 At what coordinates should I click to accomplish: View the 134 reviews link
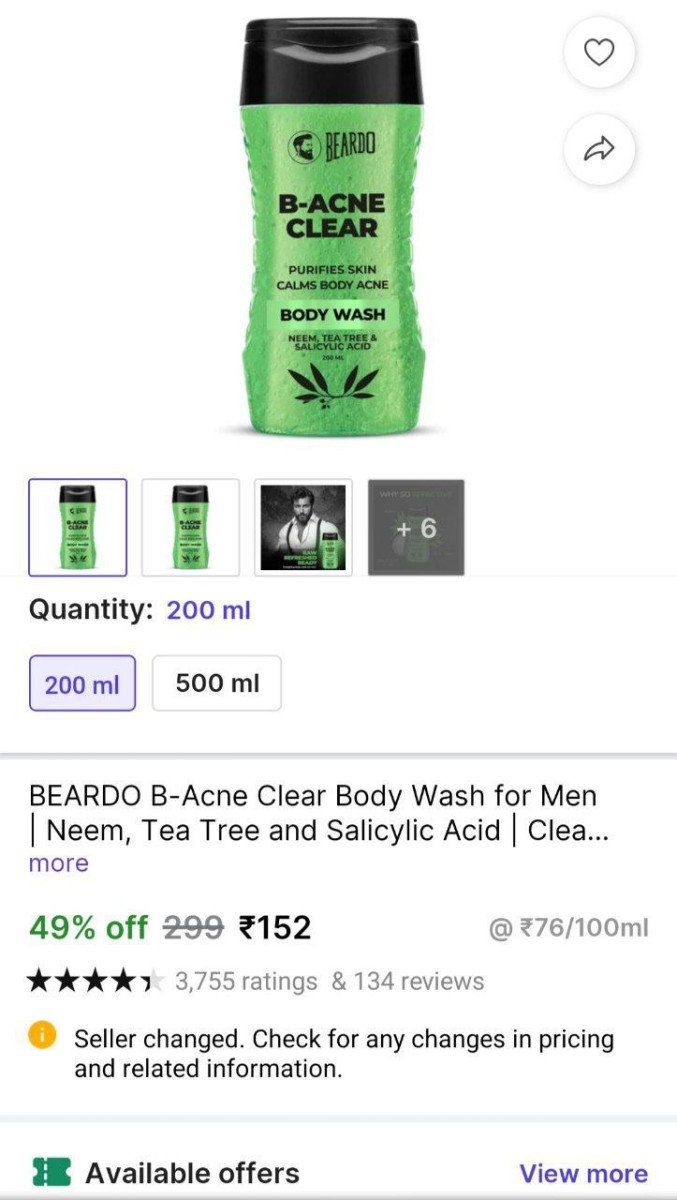click(408, 981)
